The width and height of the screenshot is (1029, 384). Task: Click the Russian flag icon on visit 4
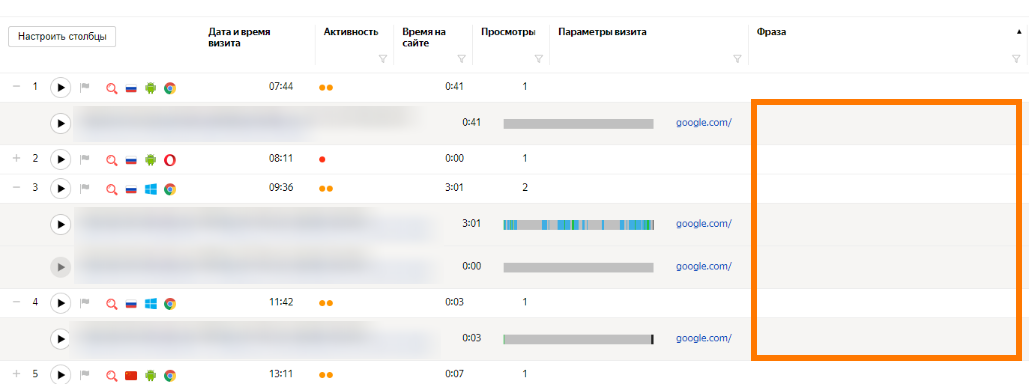pyautogui.click(x=131, y=304)
